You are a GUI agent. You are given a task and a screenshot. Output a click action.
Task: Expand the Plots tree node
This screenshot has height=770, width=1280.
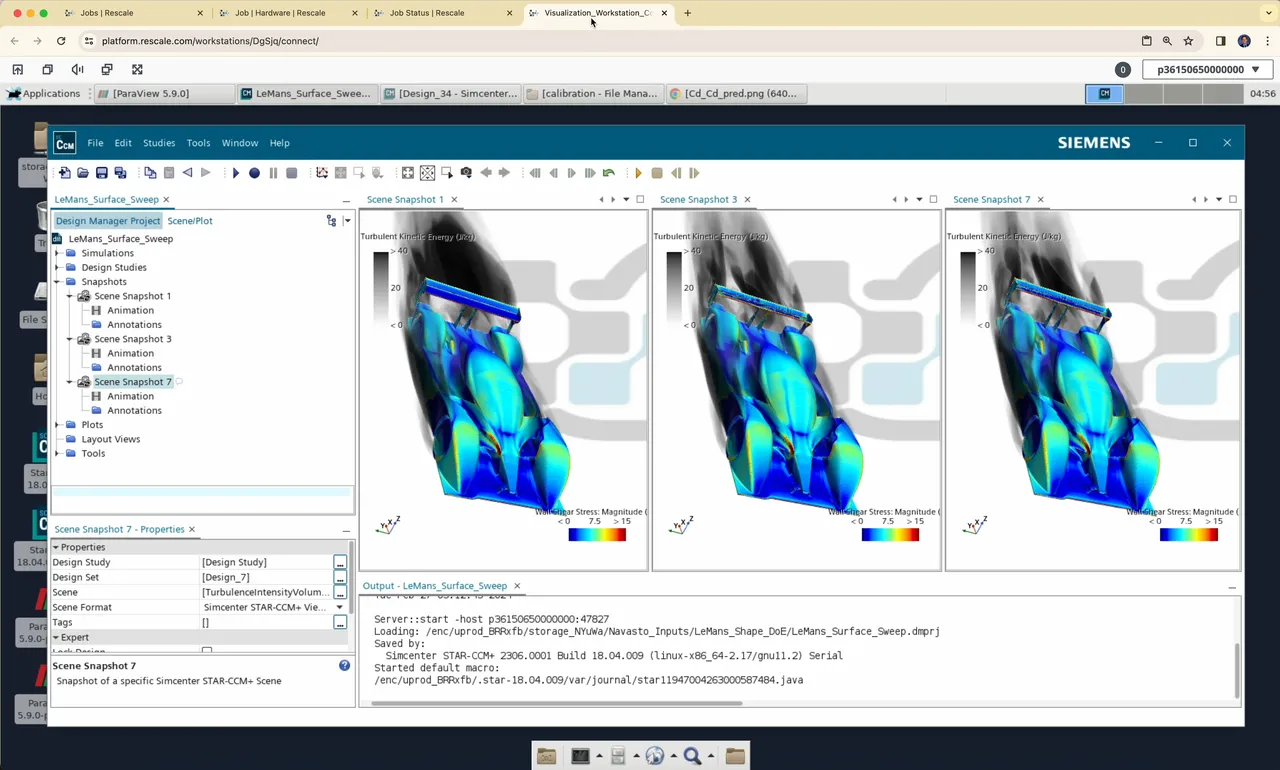[58, 425]
